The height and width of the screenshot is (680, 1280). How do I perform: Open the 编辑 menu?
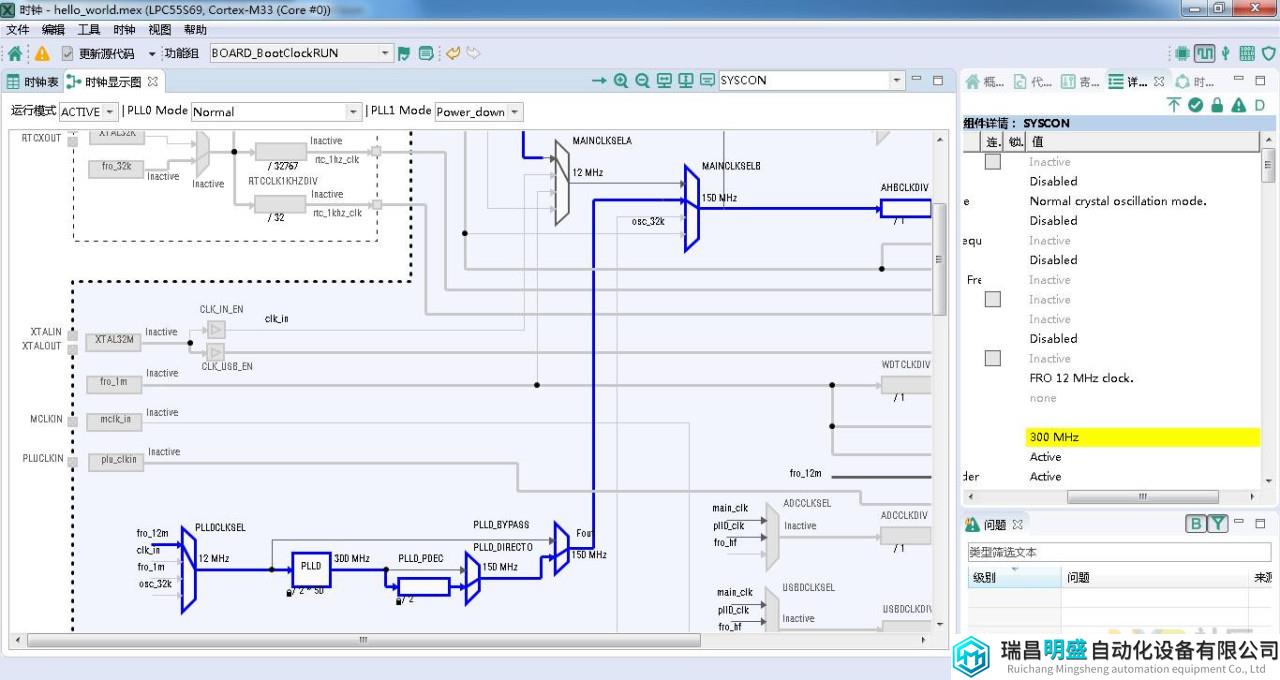pos(53,30)
